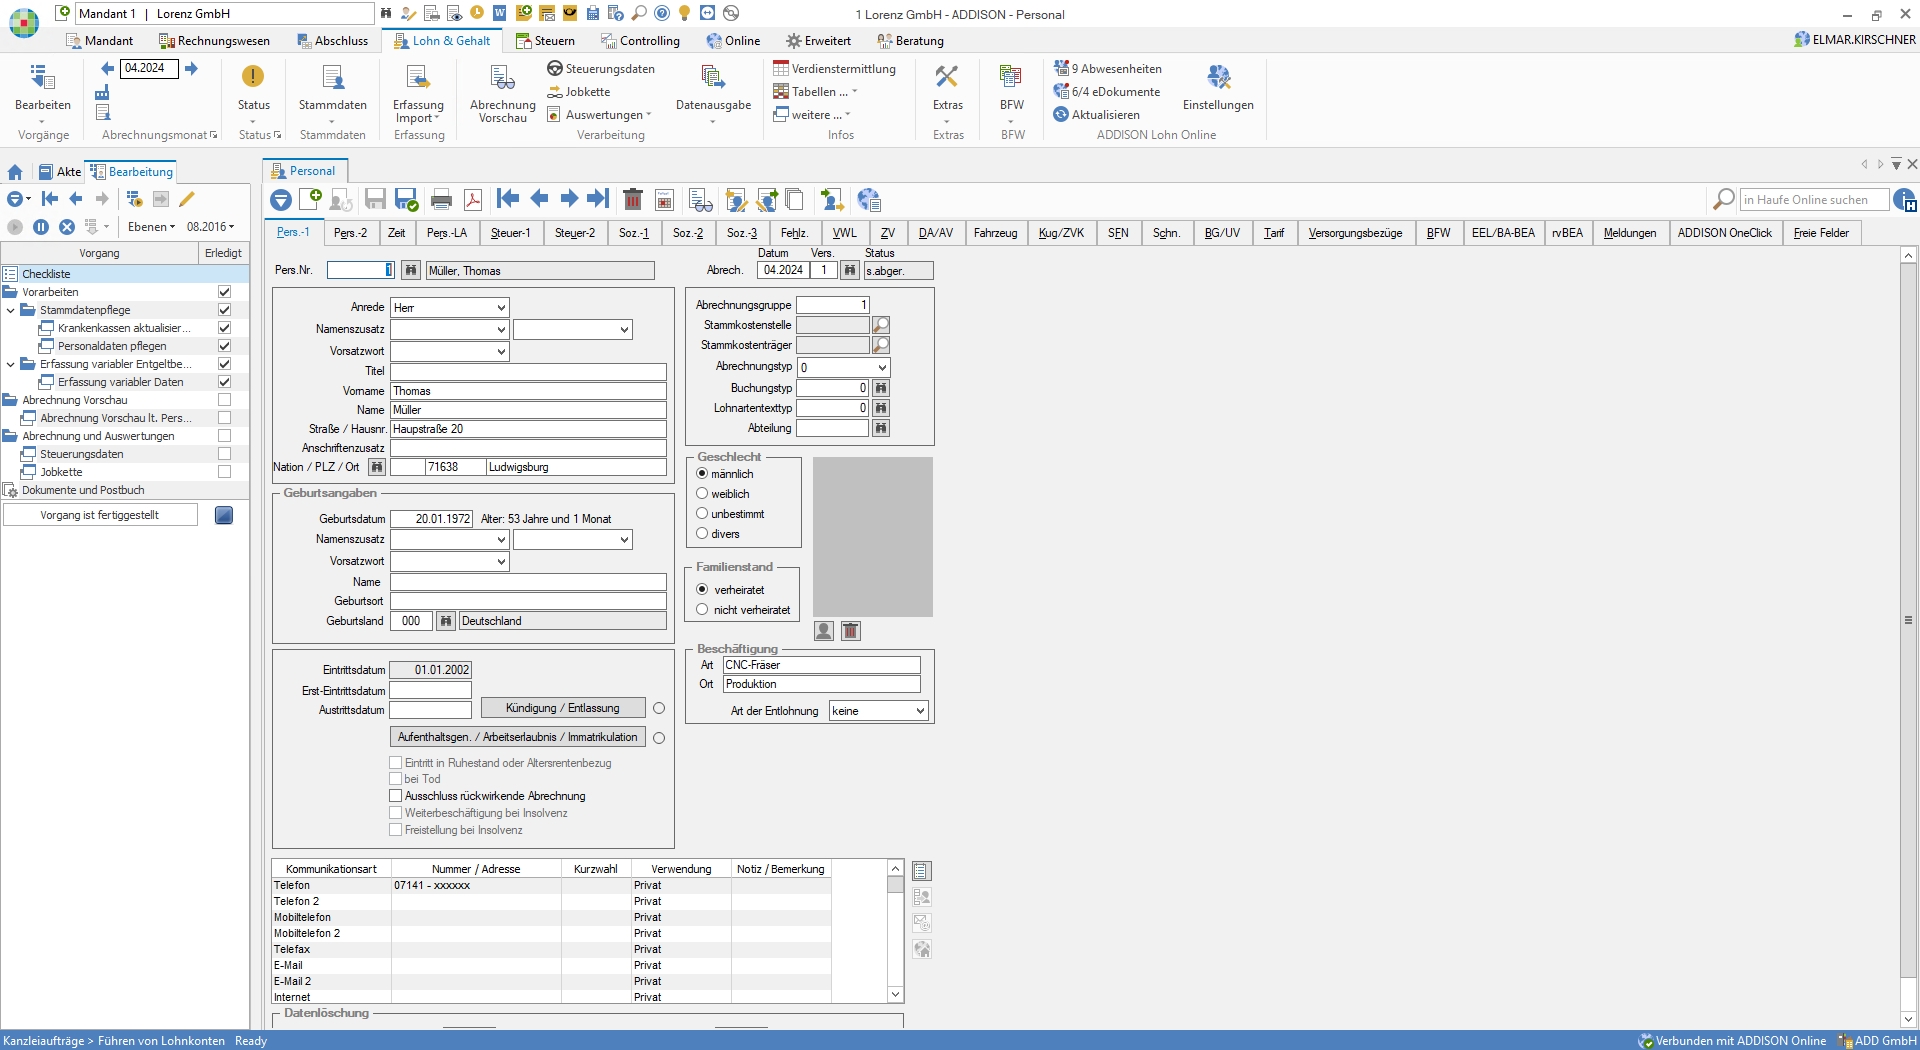
Task: Open Status with the exclamation icon
Action: [253, 78]
